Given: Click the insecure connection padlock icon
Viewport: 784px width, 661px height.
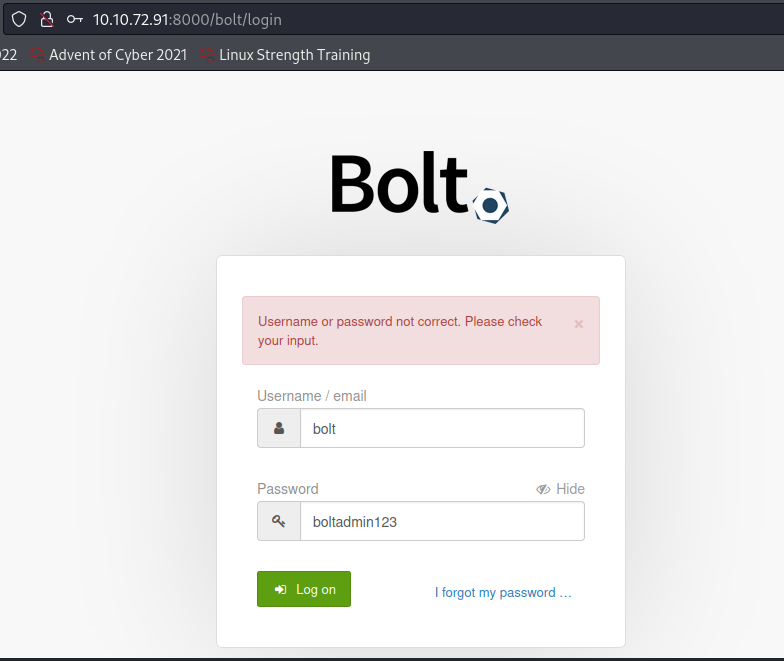Looking at the screenshot, I should (x=46, y=19).
